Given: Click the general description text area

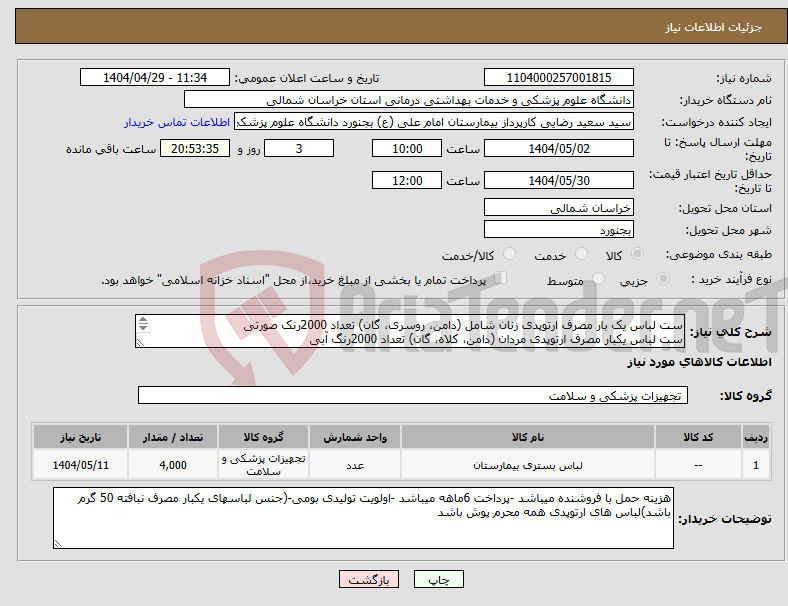Looking at the screenshot, I should pos(410,331).
